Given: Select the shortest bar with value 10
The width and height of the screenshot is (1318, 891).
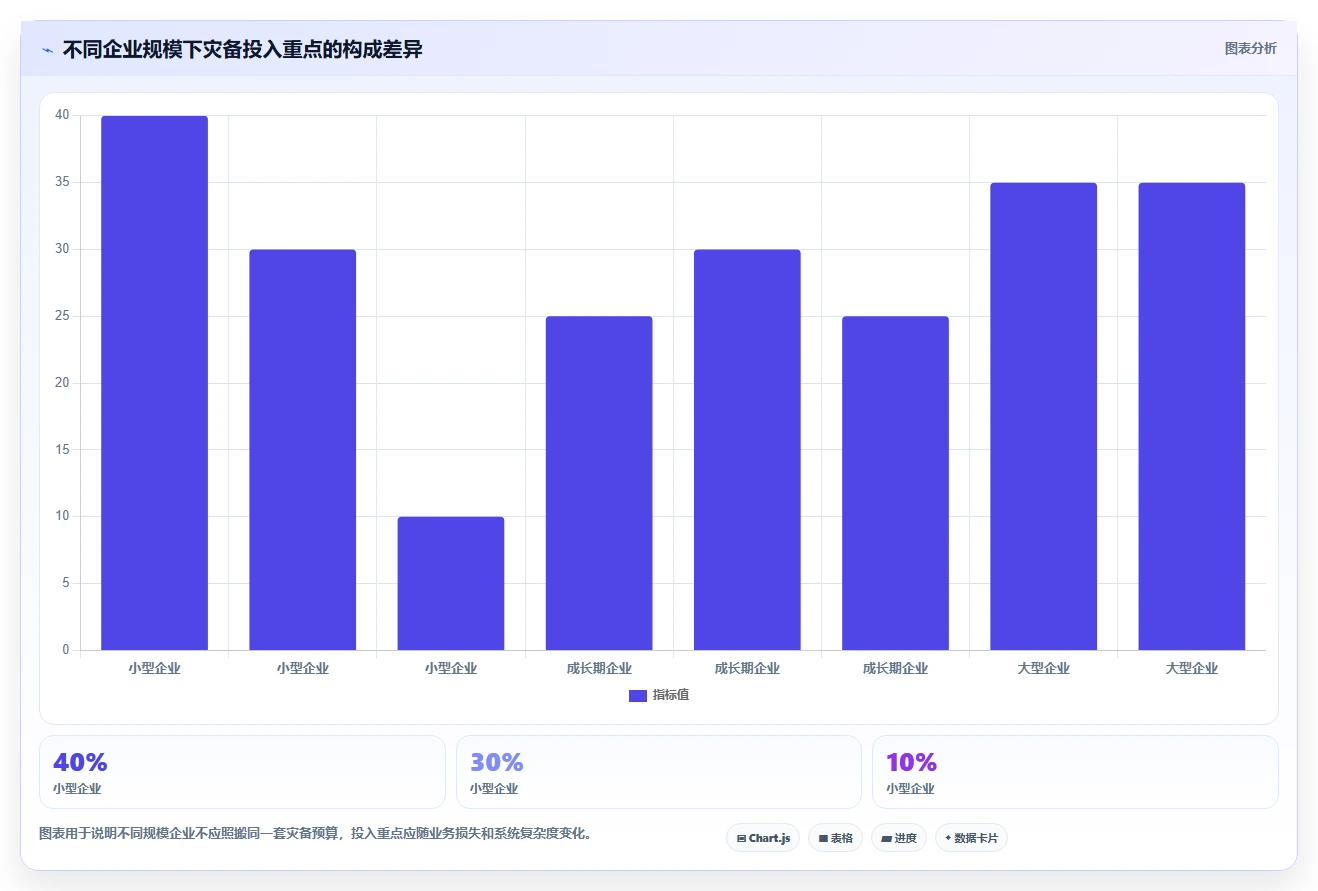Looking at the screenshot, I should pos(451,583).
